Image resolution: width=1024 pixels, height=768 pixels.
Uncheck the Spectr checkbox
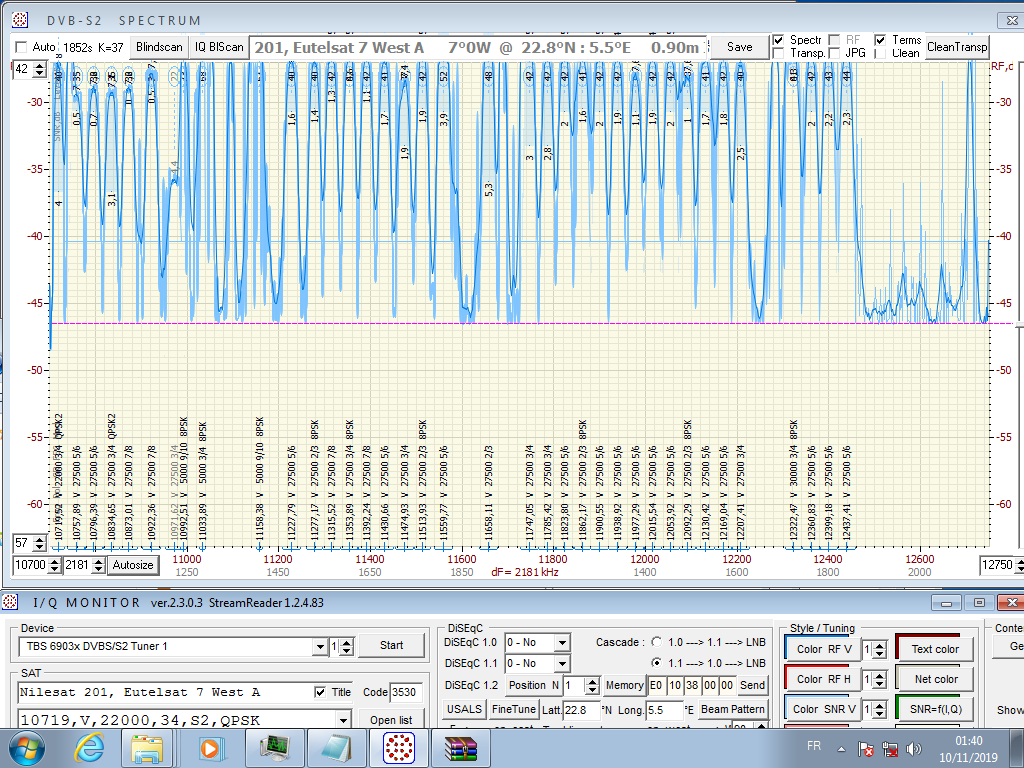tap(779, 40)
